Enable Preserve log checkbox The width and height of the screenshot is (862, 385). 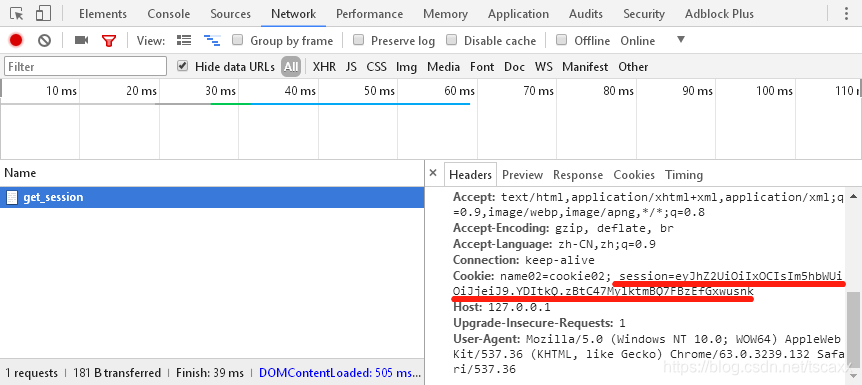coord(358,40)
